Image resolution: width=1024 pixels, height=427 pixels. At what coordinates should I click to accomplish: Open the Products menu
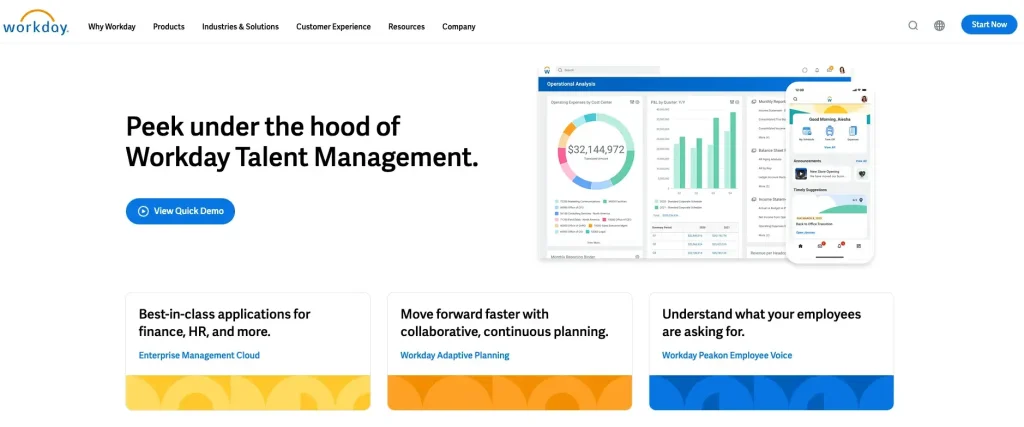point(168,27)
